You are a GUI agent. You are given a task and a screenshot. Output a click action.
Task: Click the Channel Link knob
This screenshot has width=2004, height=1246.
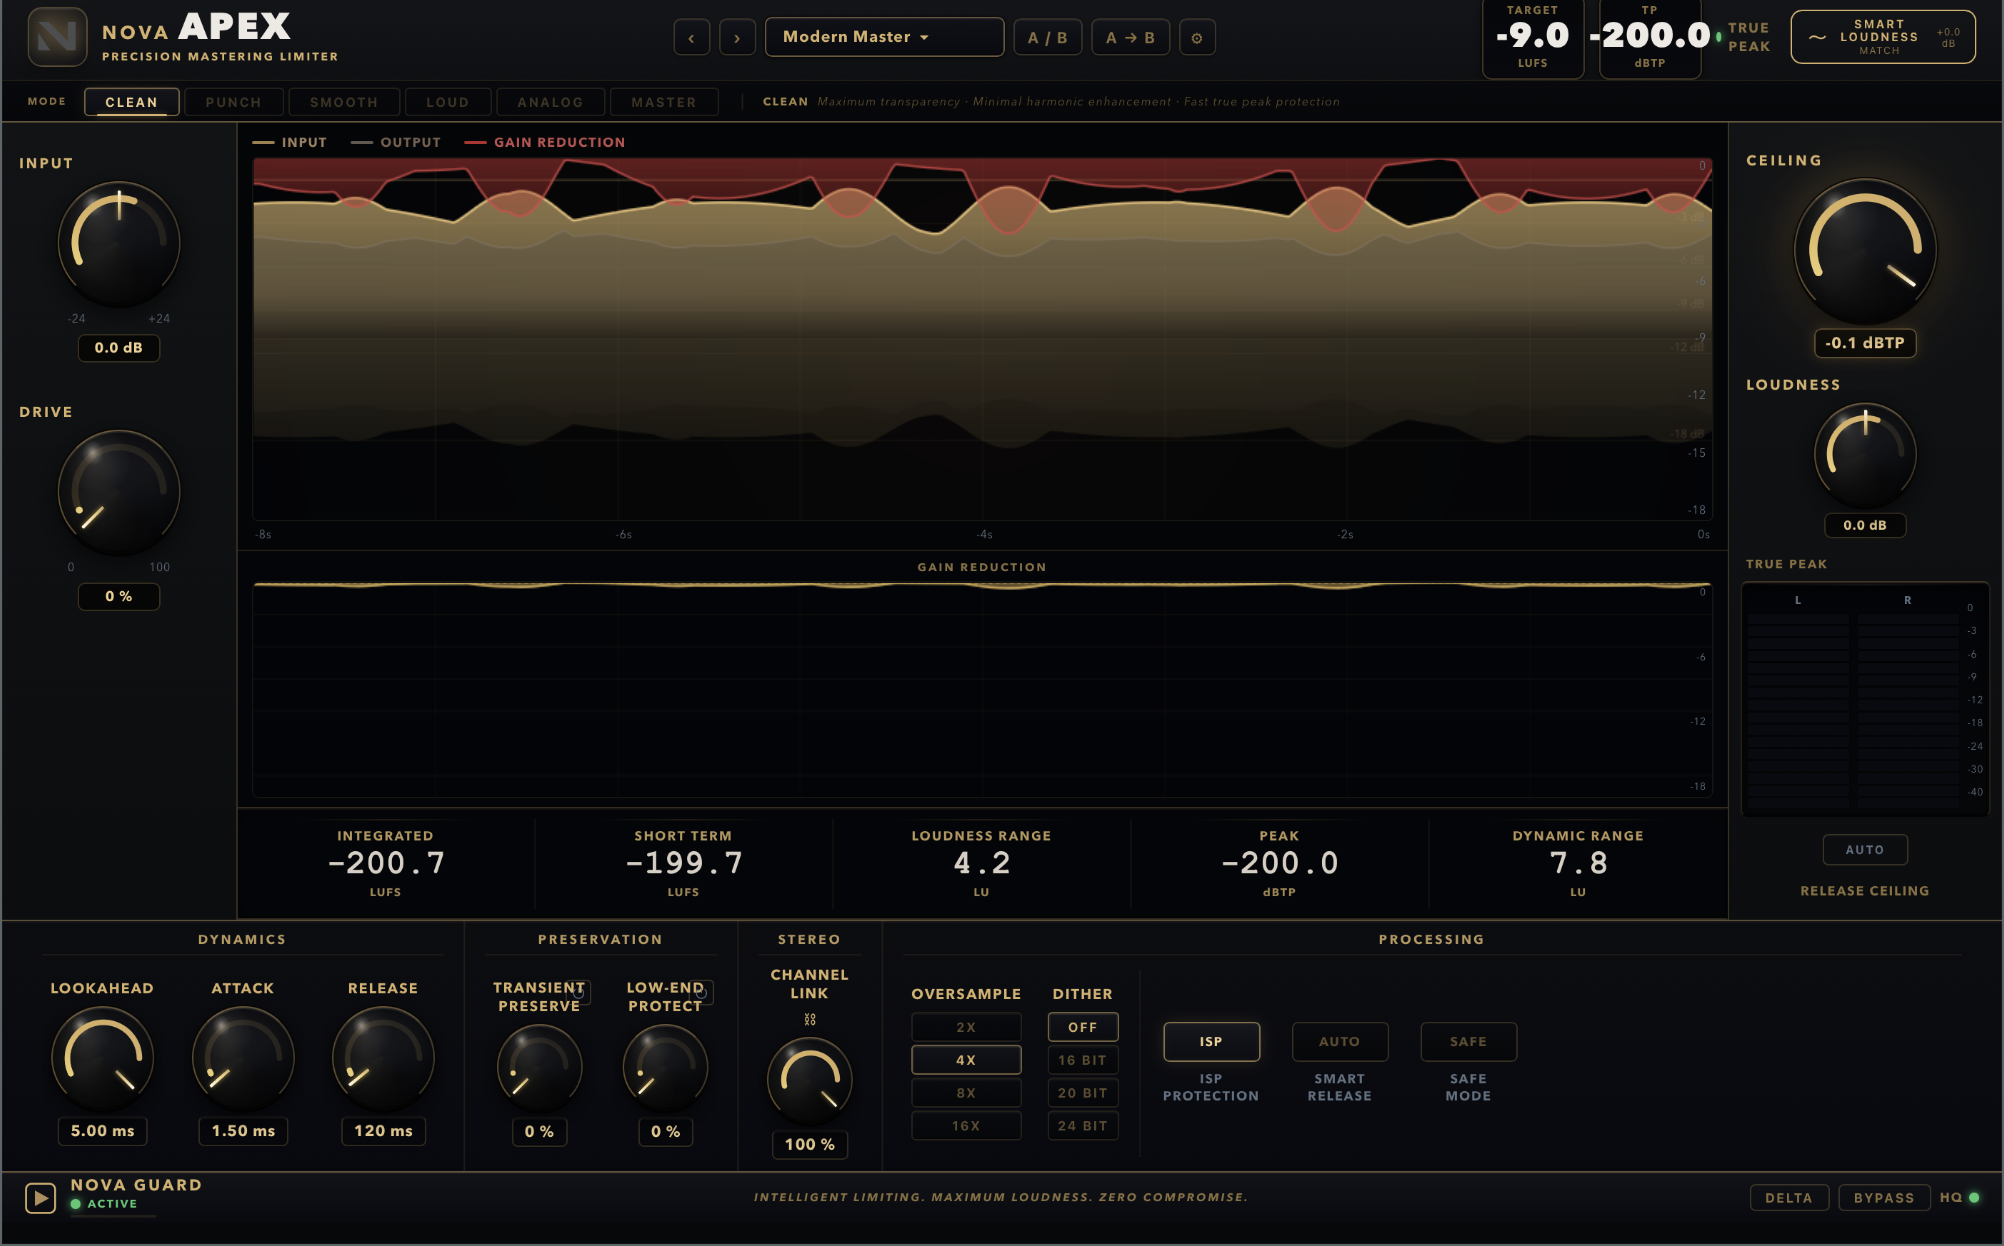click(810, 1080)
